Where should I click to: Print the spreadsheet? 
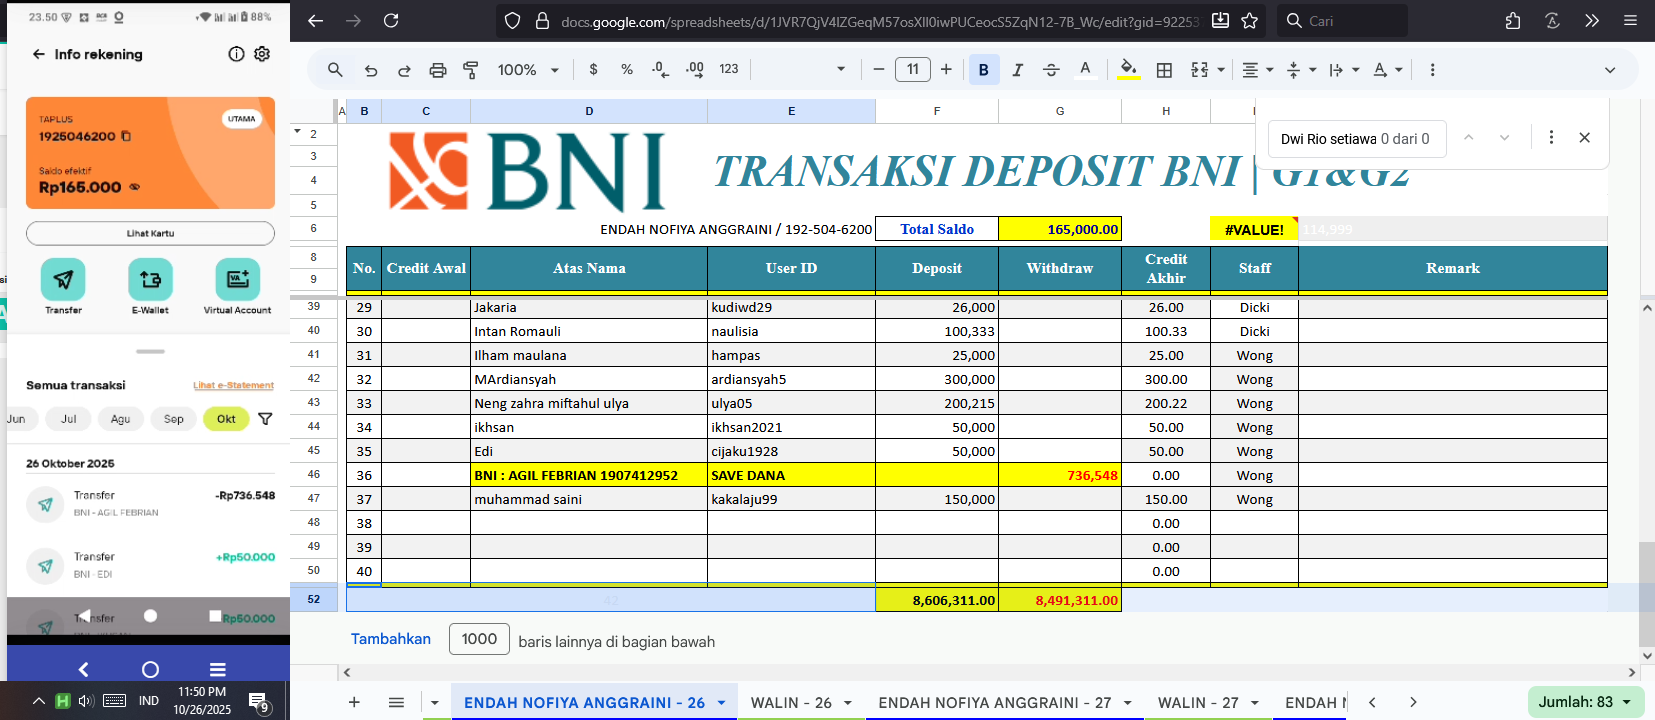pos(438,70)
